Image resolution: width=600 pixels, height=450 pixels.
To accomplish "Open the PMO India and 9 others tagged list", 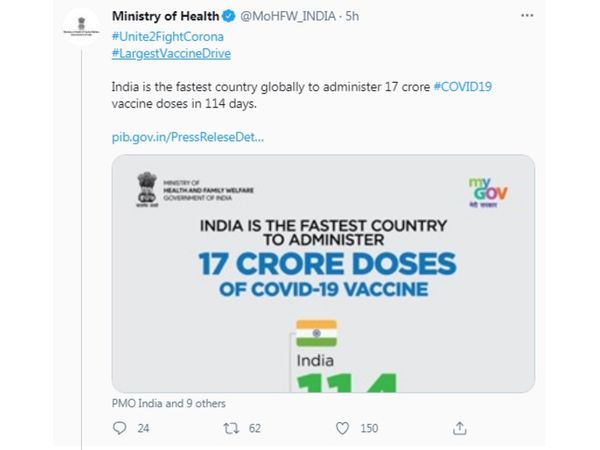I will (x=168, y=403).
